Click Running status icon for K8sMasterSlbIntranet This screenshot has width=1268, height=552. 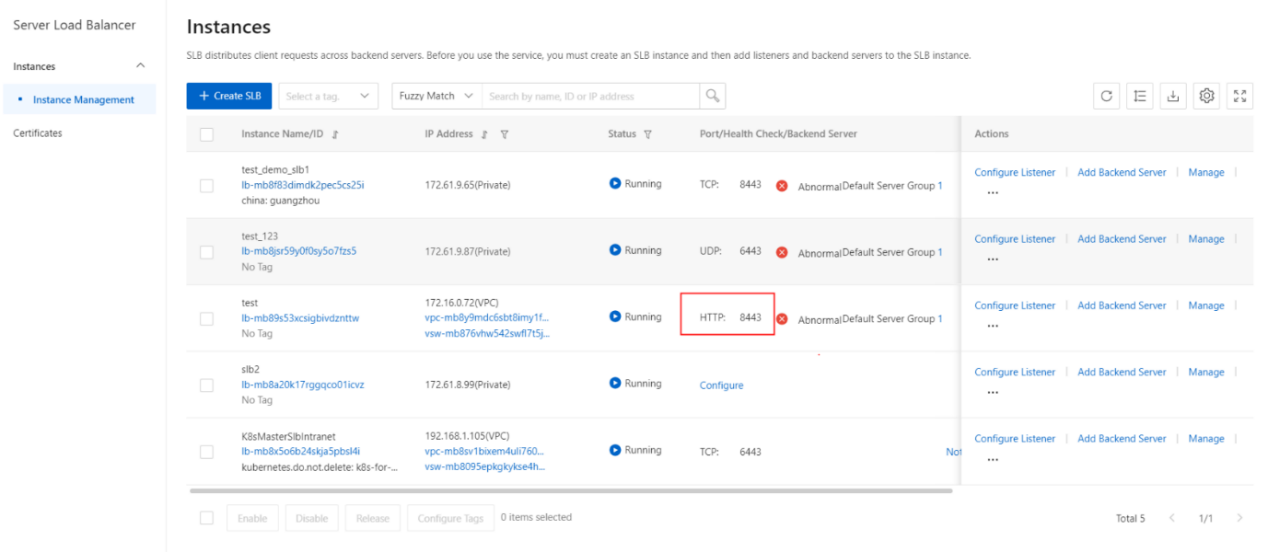[615, 450]
